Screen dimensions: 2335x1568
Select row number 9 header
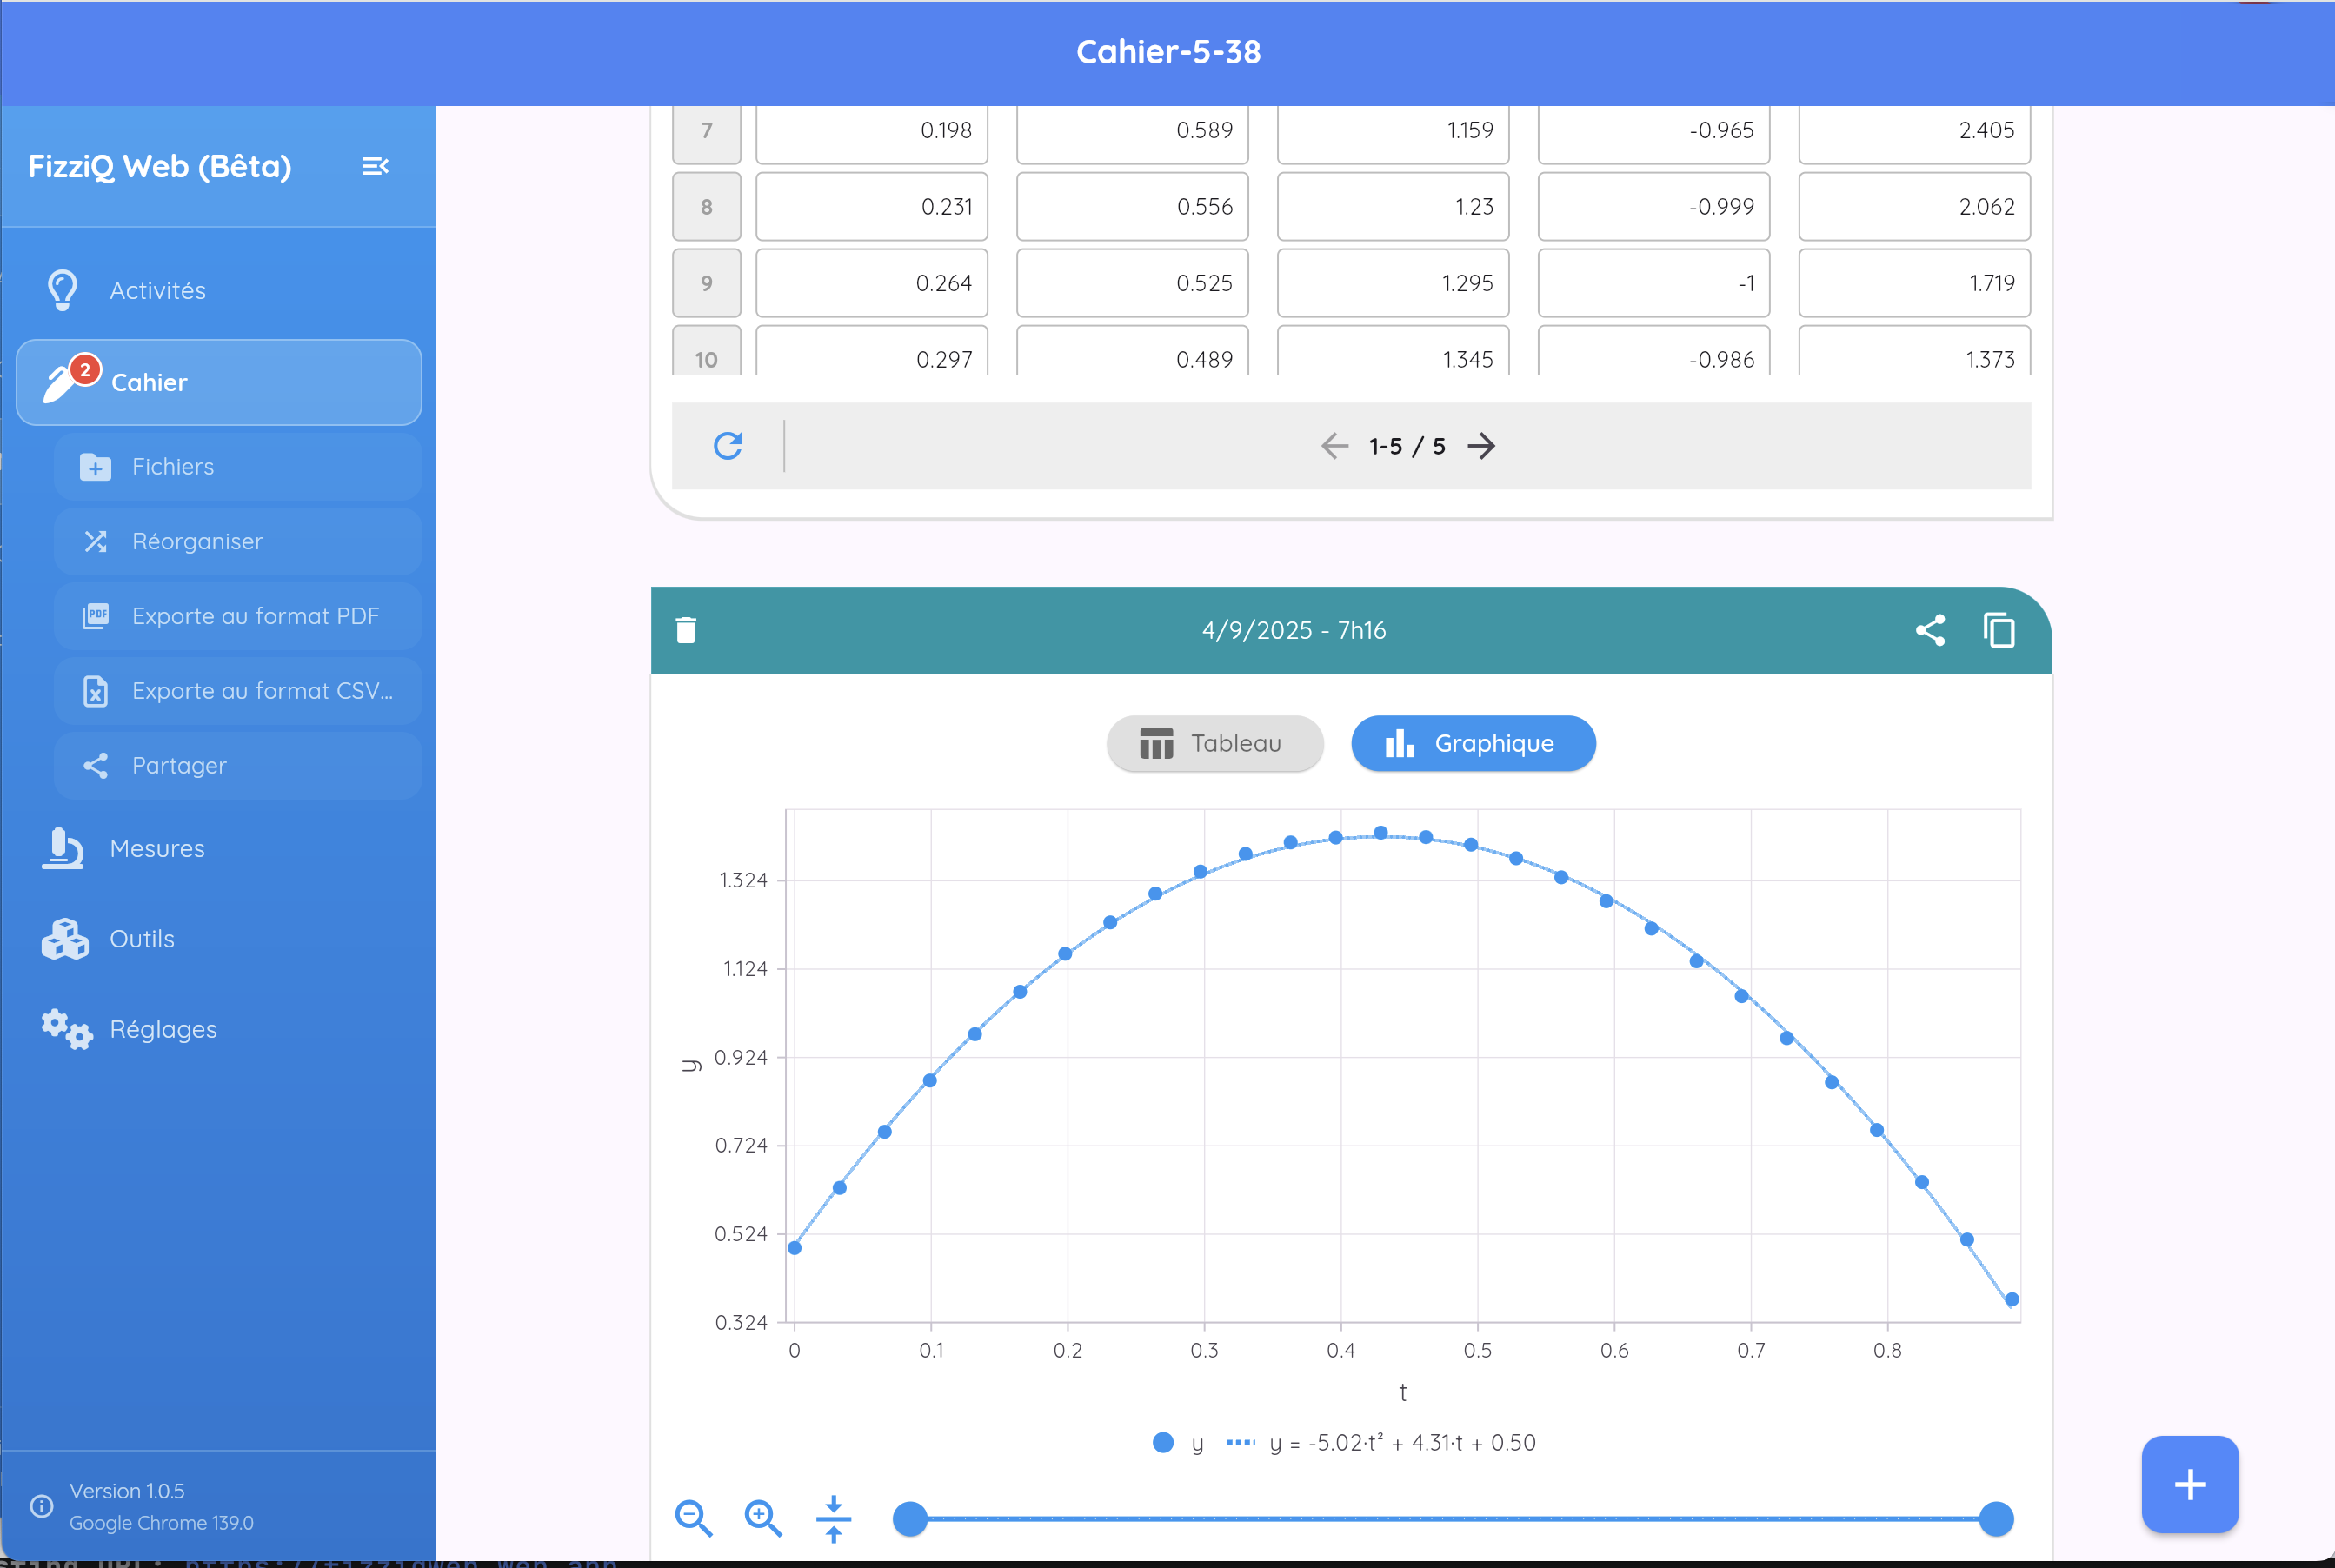(707, 283)
